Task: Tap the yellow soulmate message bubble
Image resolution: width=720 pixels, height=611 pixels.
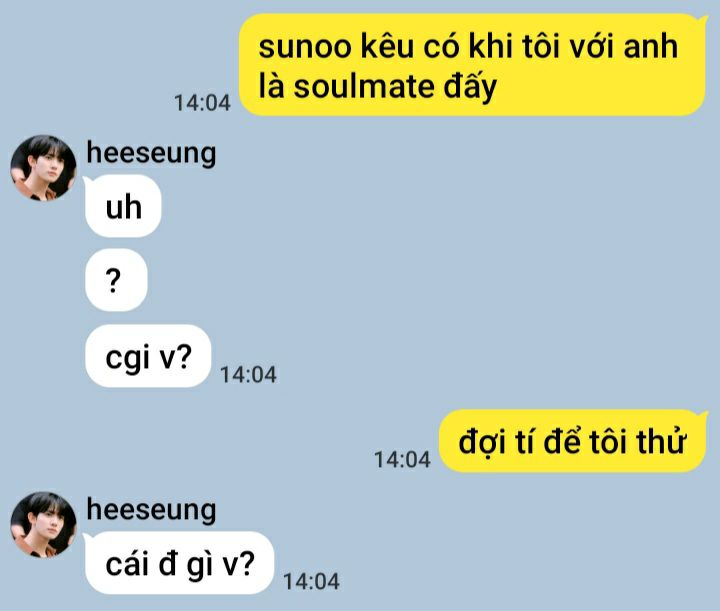Action: click(x=472, y=65)
